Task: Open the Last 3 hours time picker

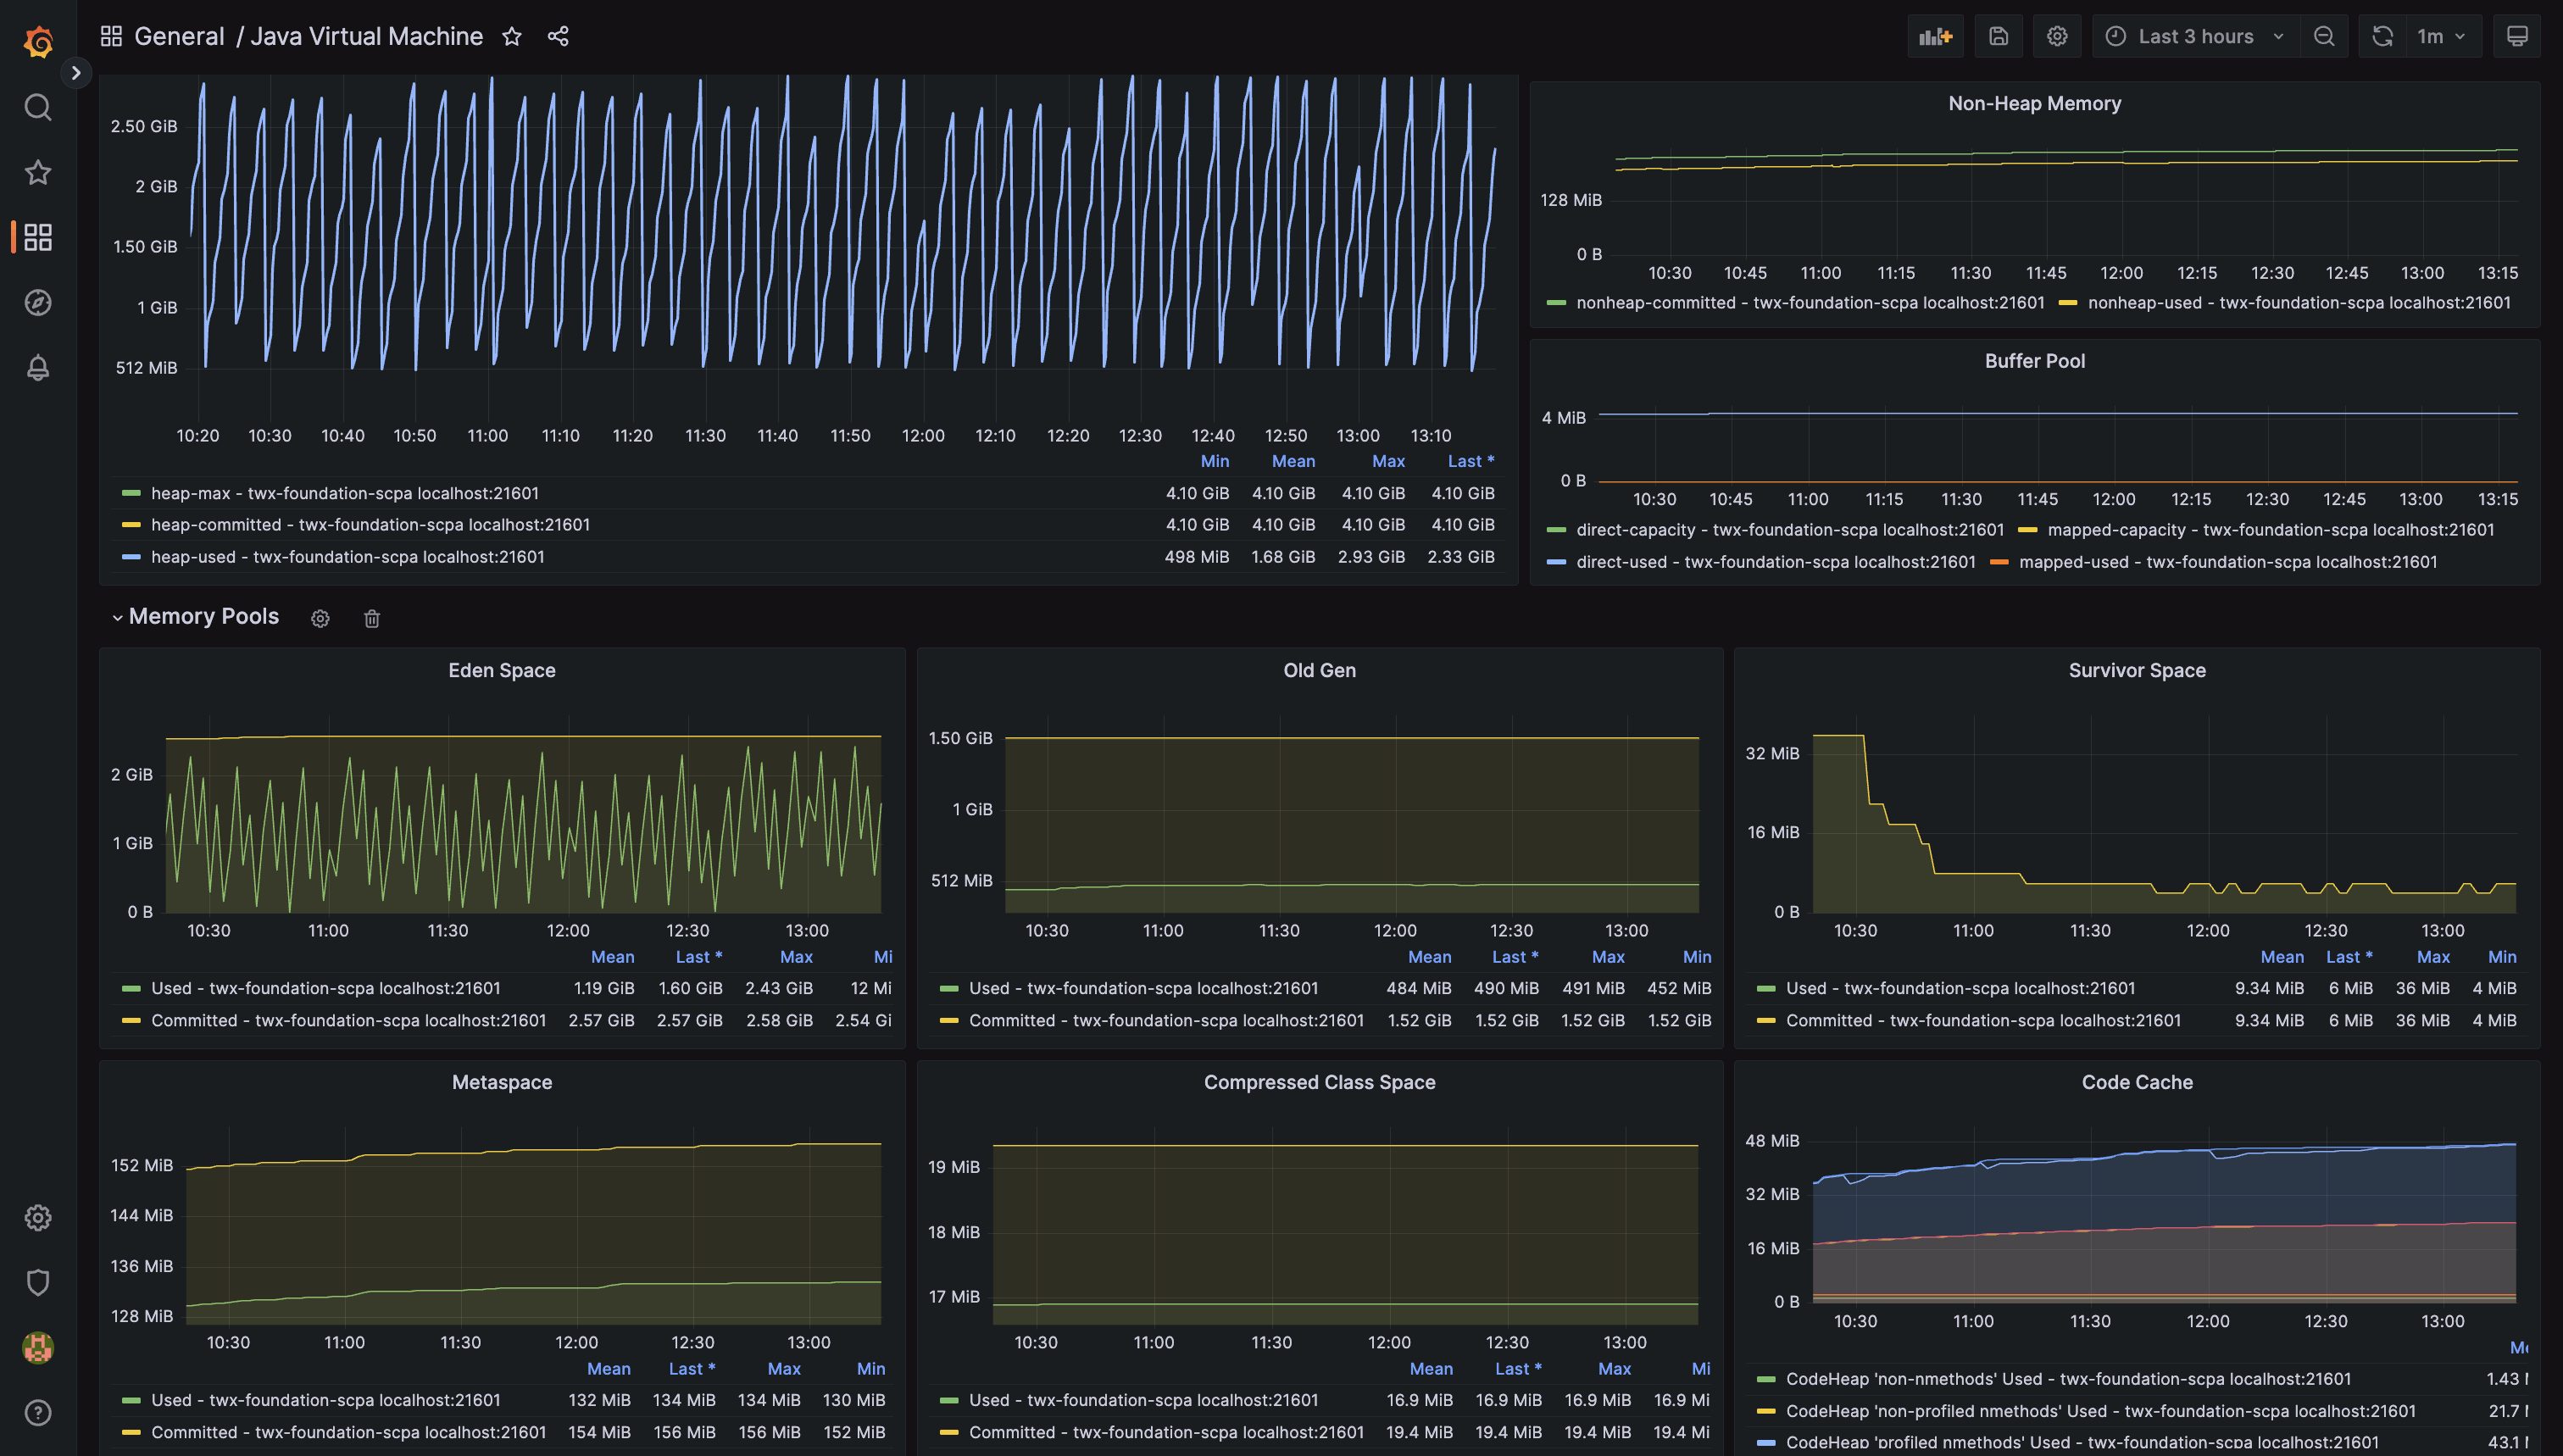Action: point(2195,37)
